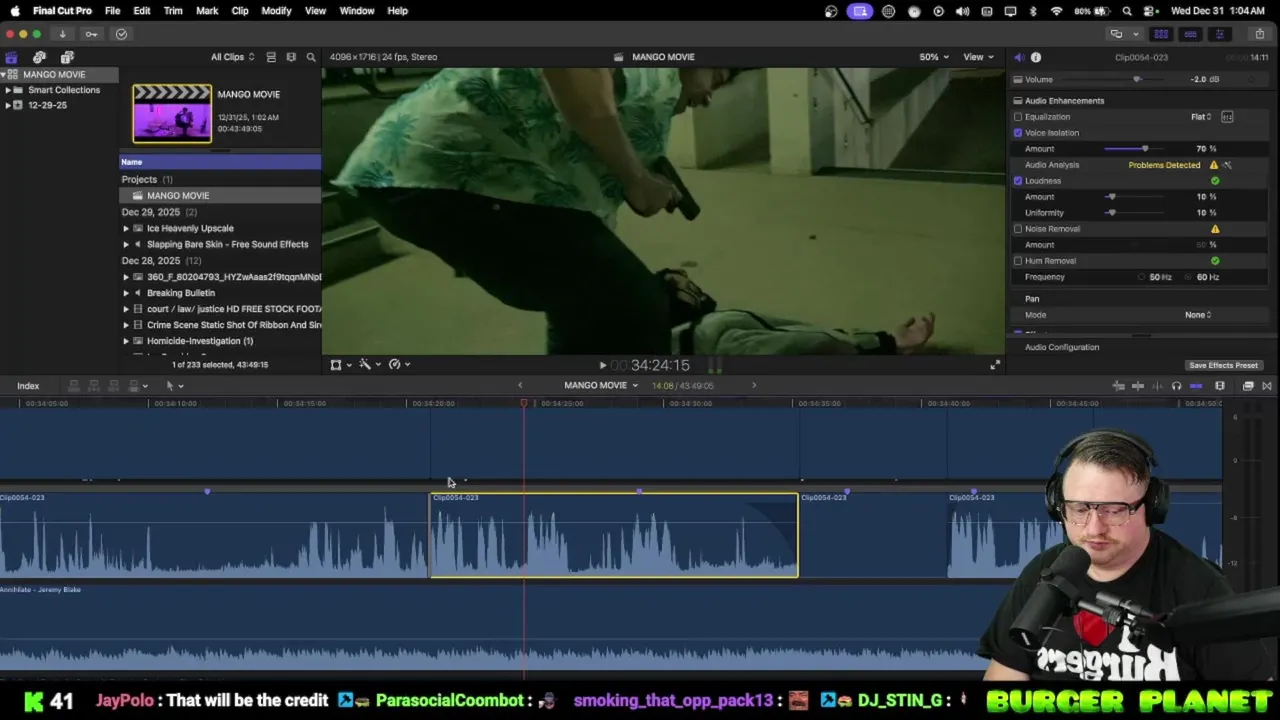The width and height of the screenshot is (1280, 720).
Task: Open the Effects browser icon
Action: click(x=1248, y=386)
